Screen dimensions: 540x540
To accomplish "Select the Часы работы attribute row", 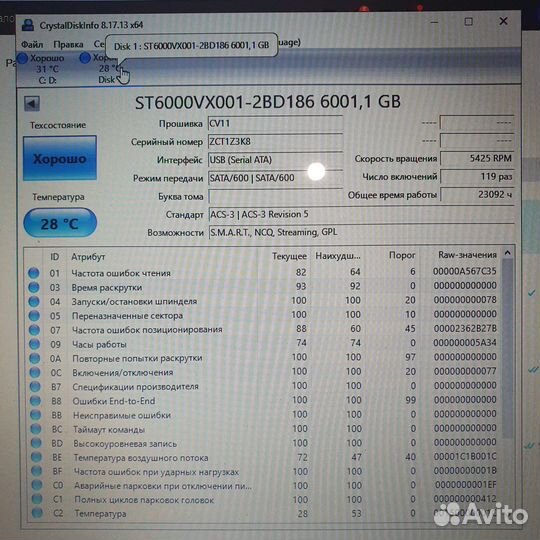I will (263, 344).
